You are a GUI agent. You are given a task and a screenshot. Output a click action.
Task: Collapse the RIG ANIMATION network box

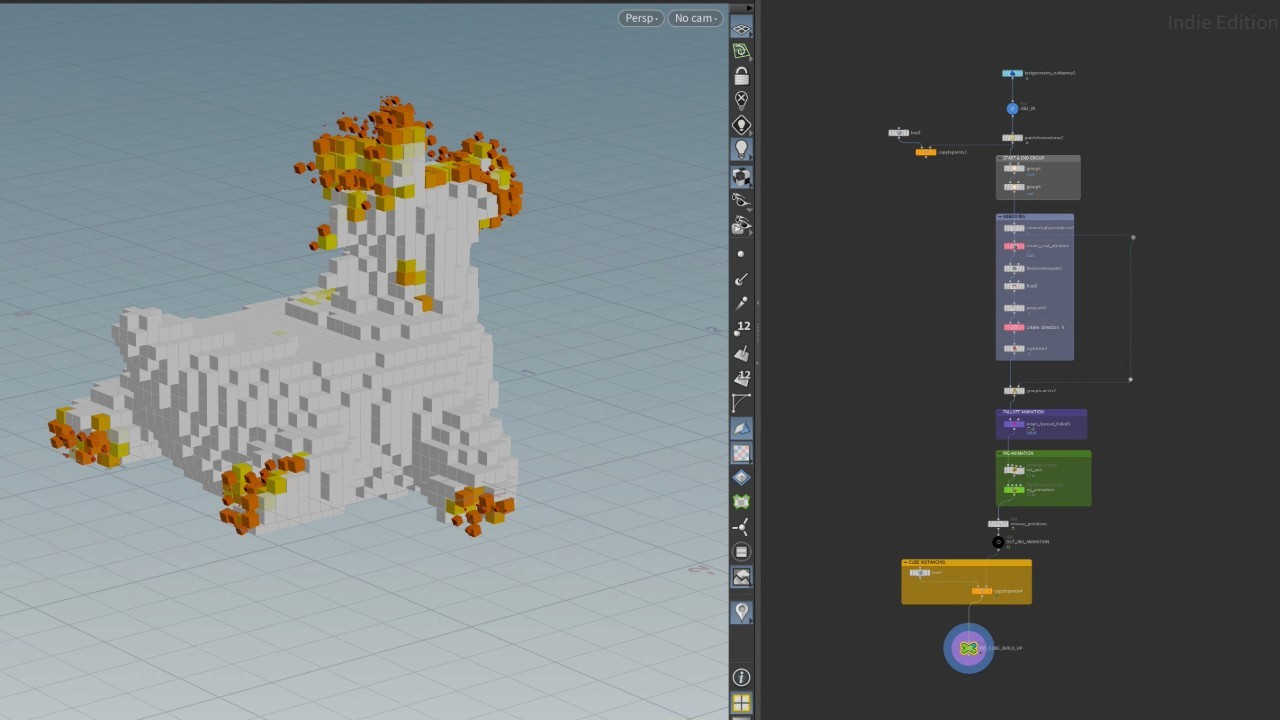(x=1000, y=454)
